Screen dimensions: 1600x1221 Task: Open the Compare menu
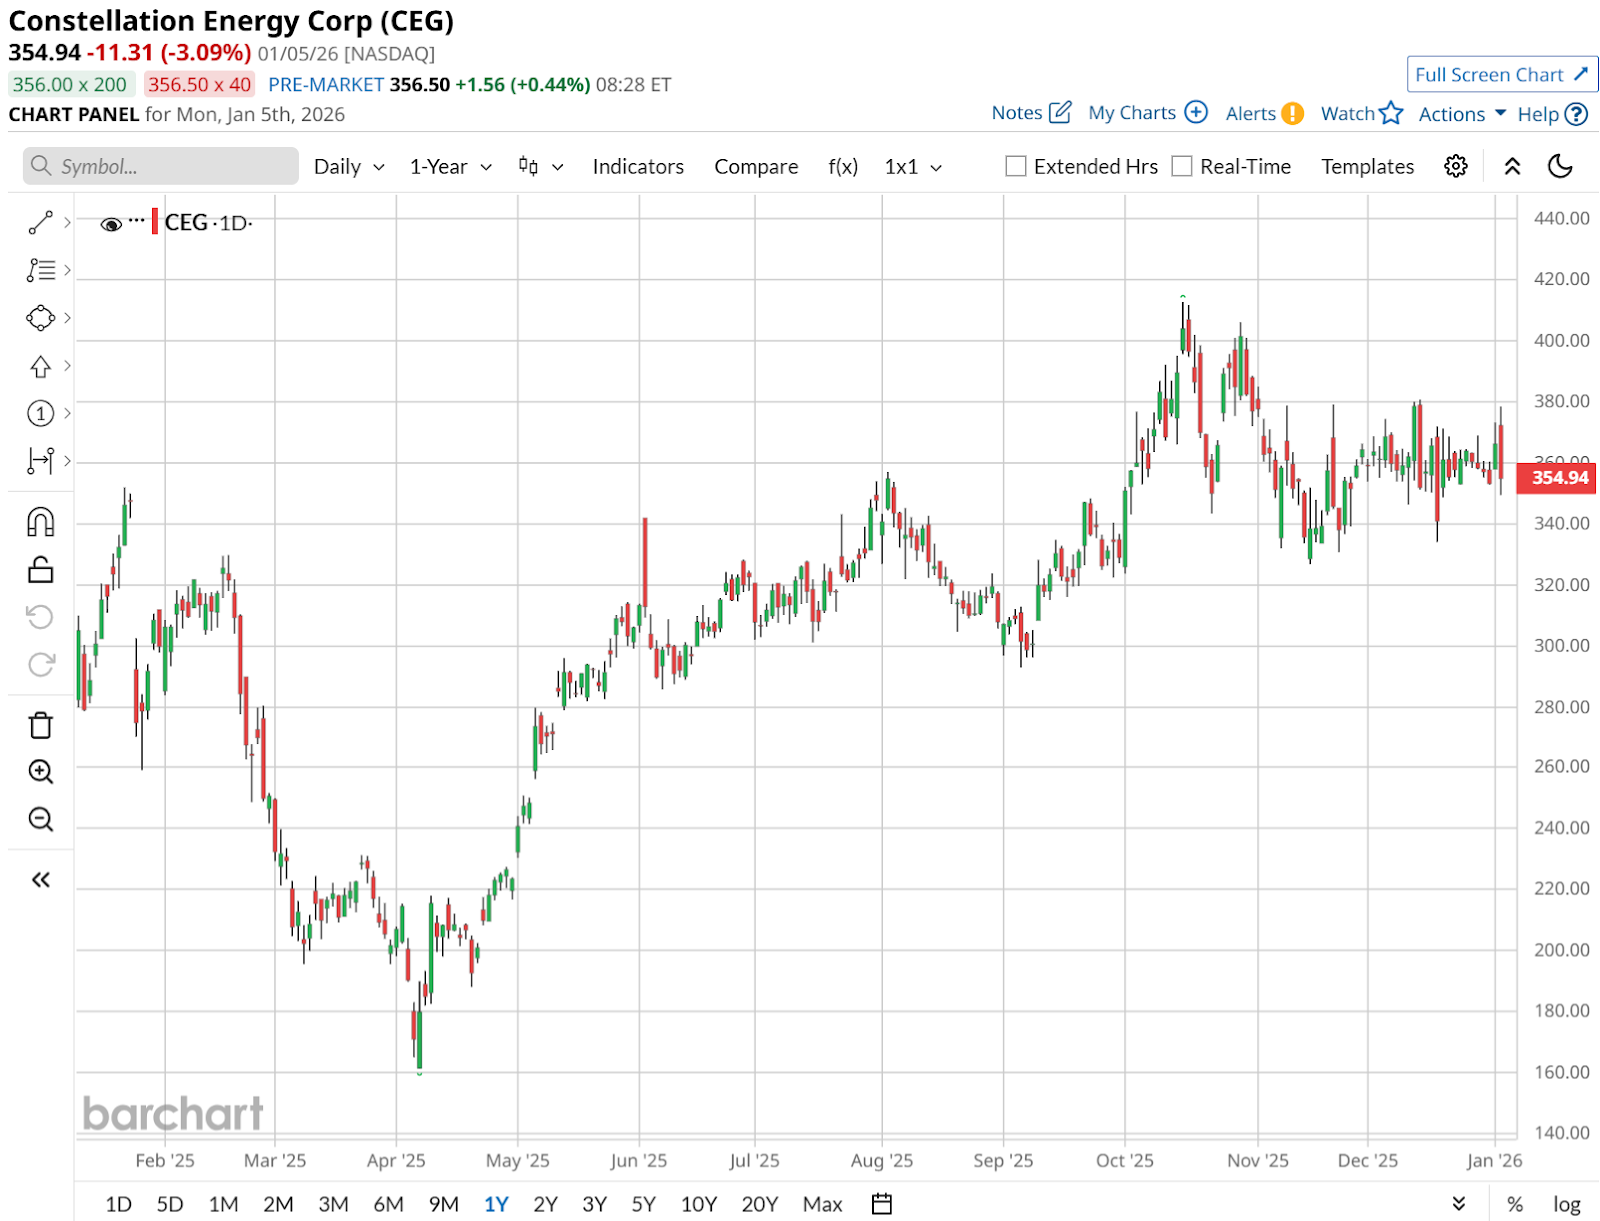pos(756,166)
